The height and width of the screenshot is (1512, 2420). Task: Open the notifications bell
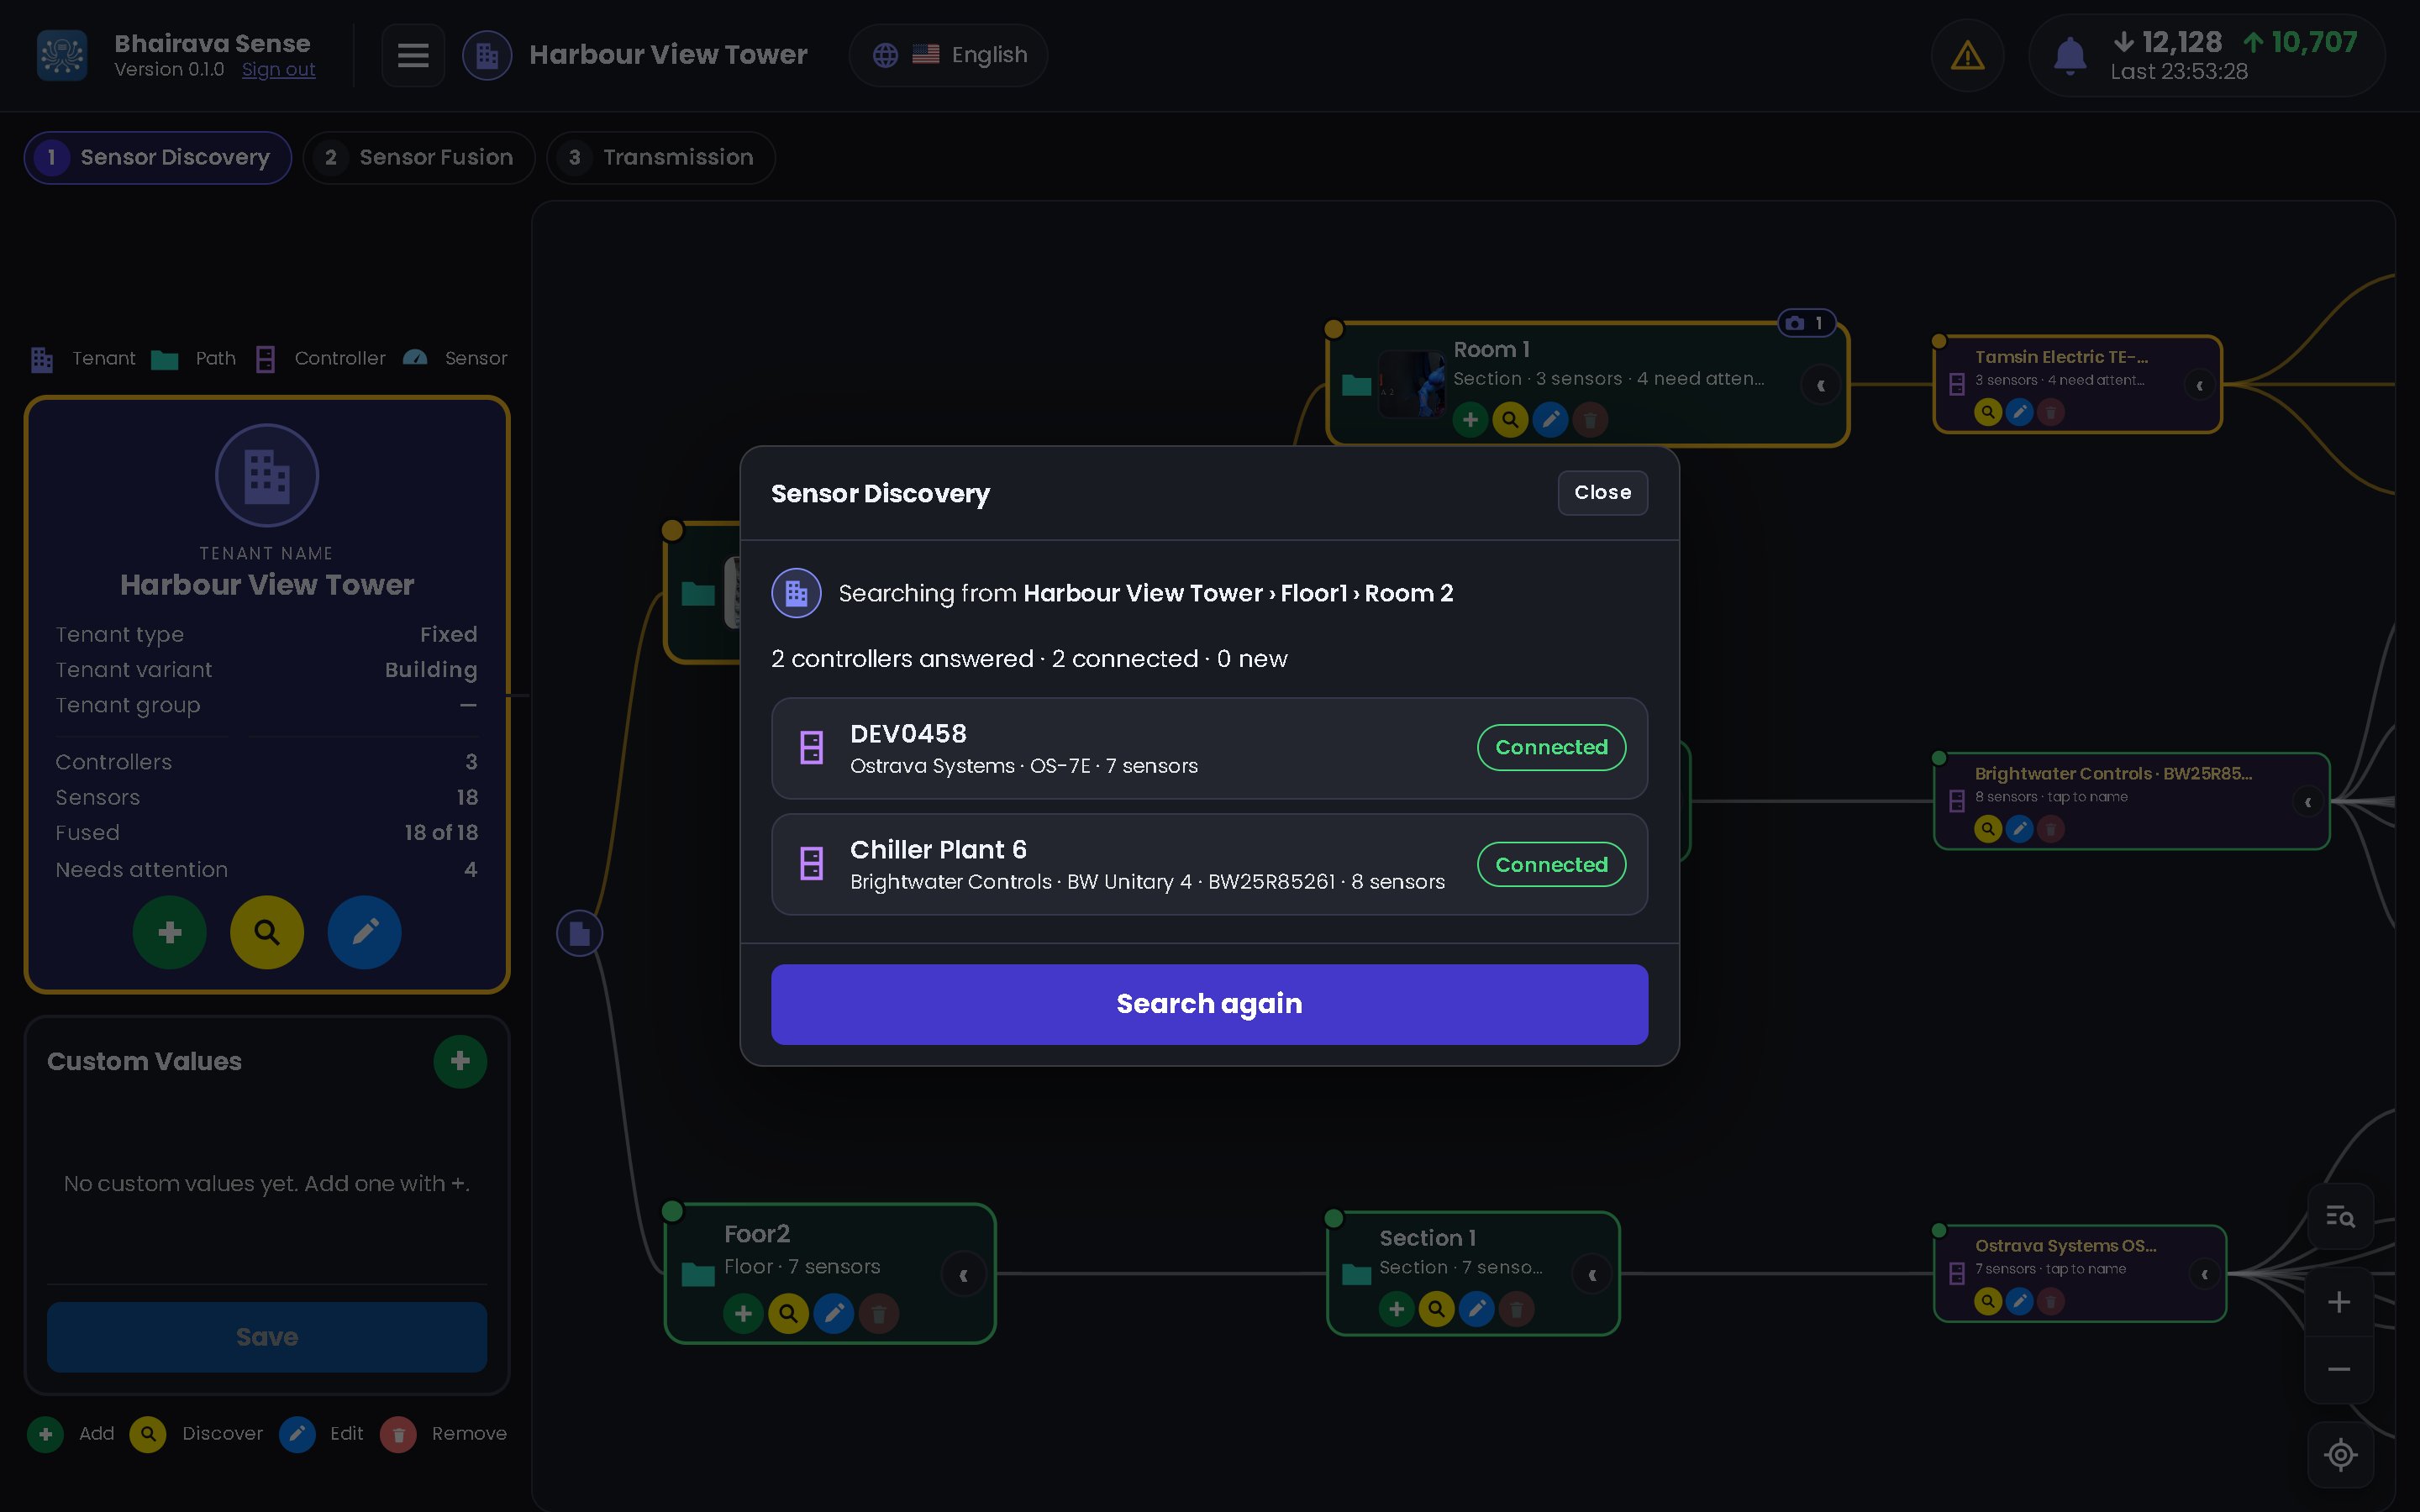(2069, 56)
